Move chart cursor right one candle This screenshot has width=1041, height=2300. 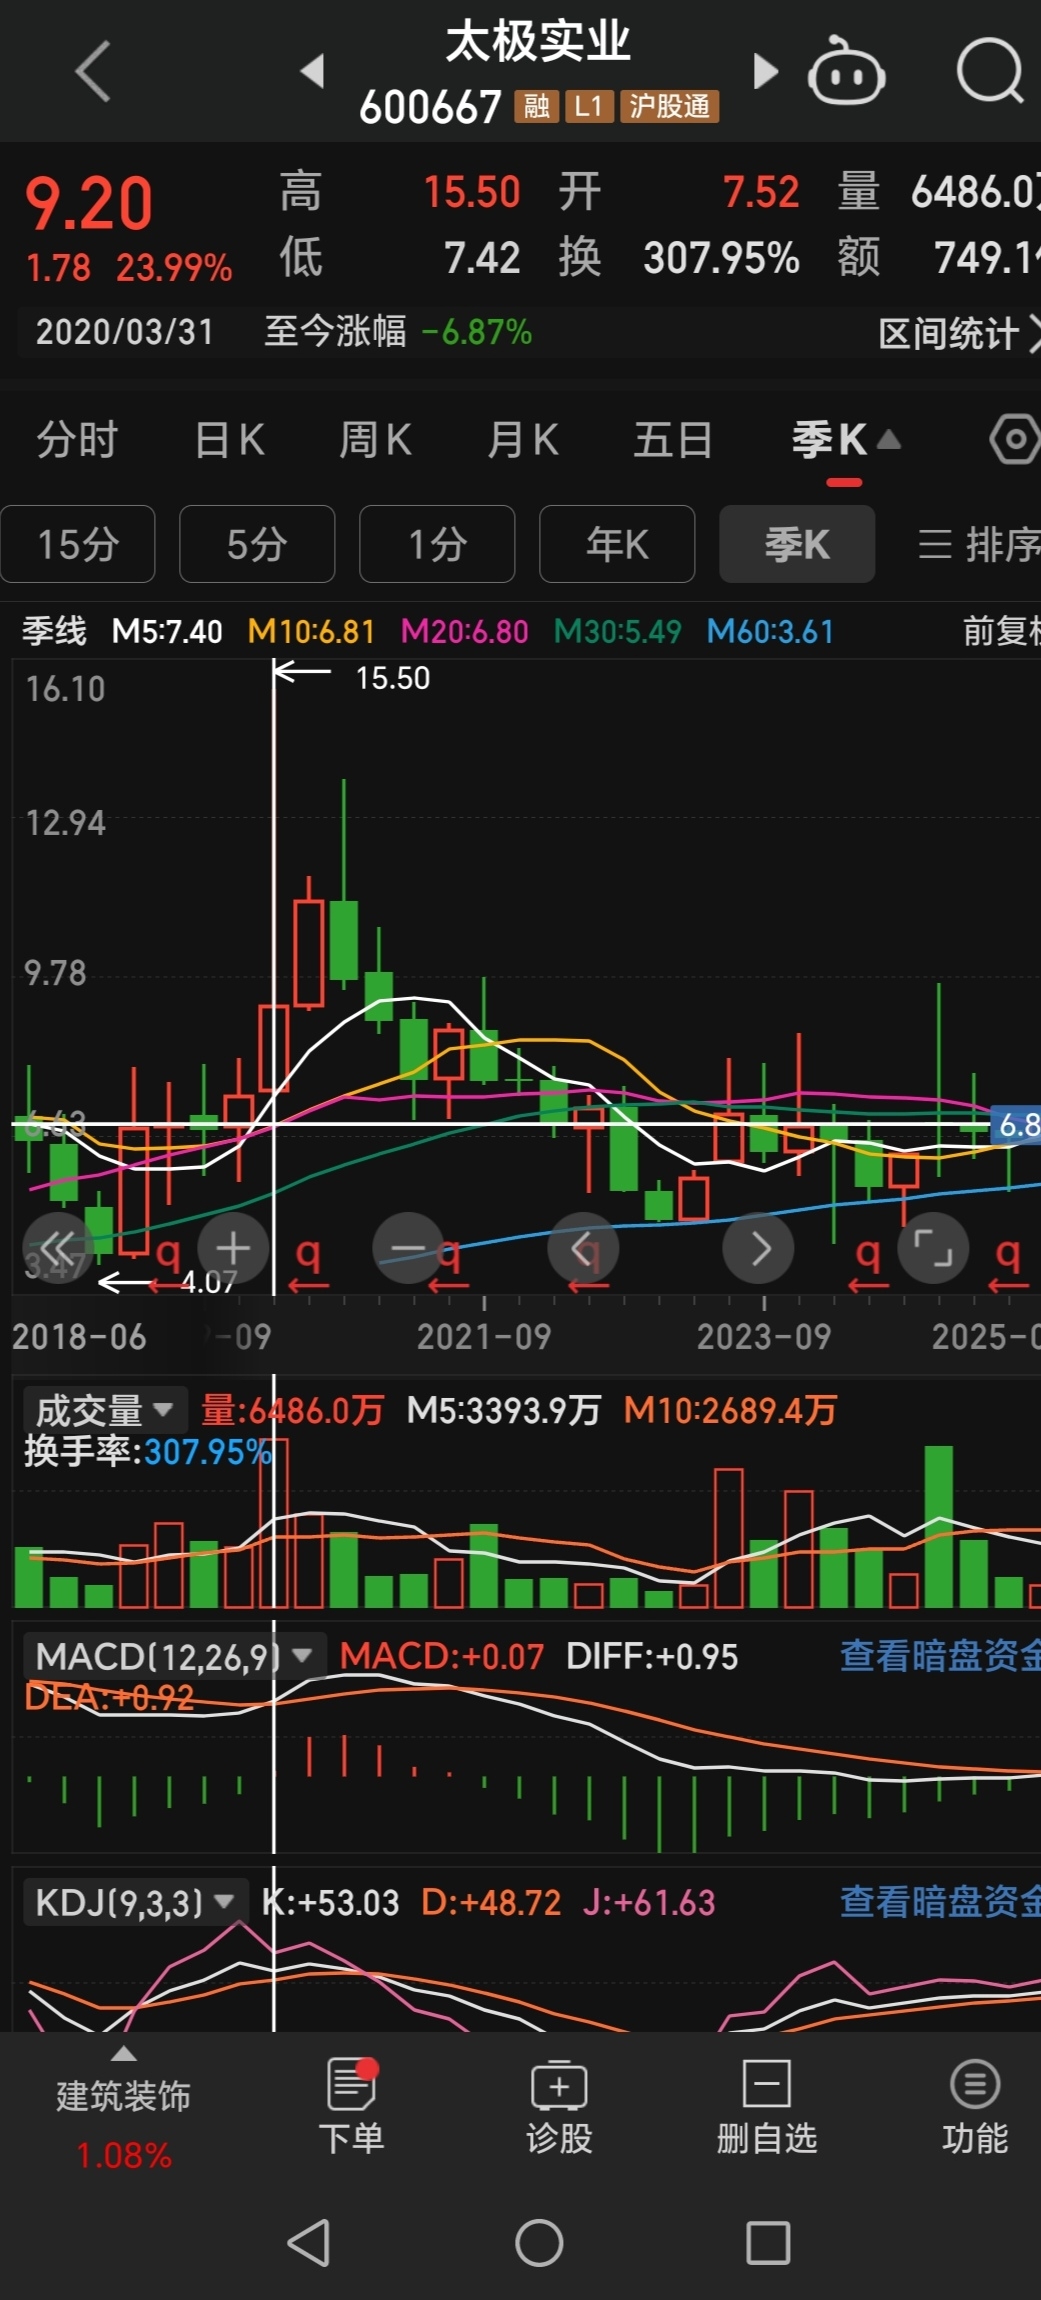(x=758, y=1247)
